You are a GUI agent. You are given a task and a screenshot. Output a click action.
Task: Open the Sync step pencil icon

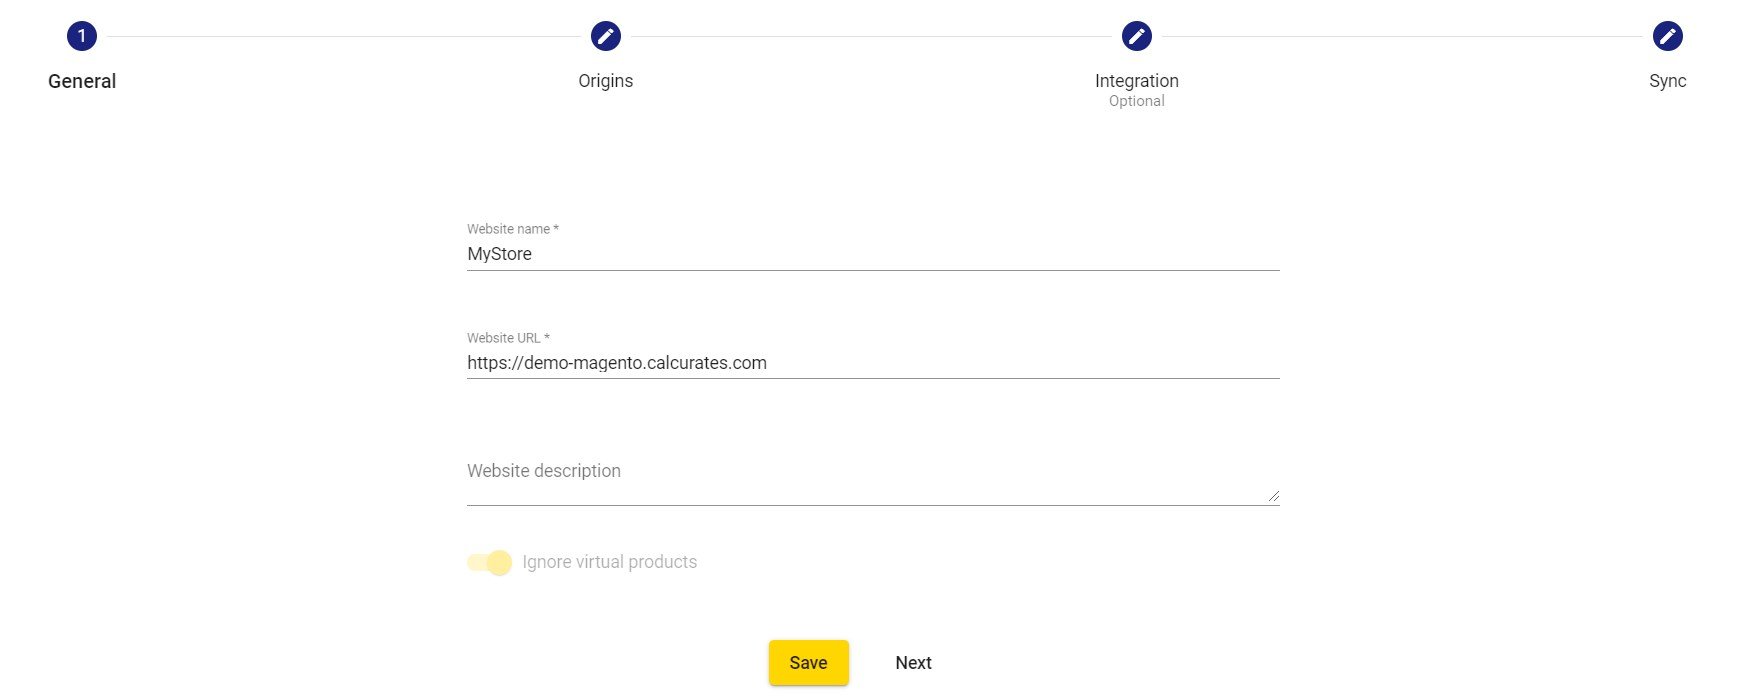1667,36
